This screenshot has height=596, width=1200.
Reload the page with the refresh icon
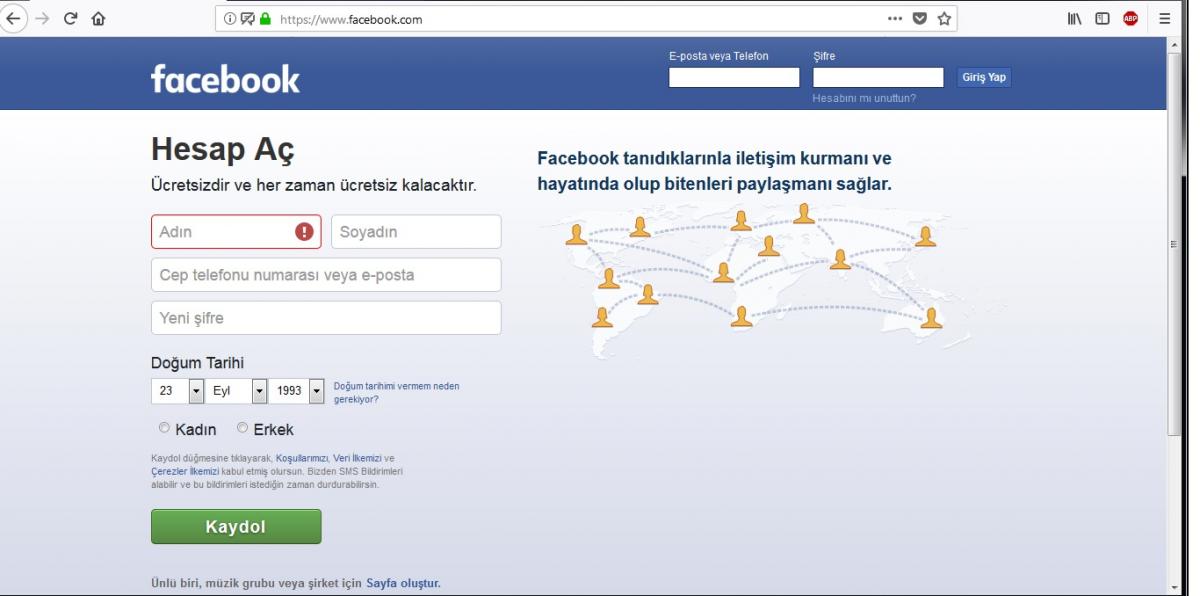[72, 18]
